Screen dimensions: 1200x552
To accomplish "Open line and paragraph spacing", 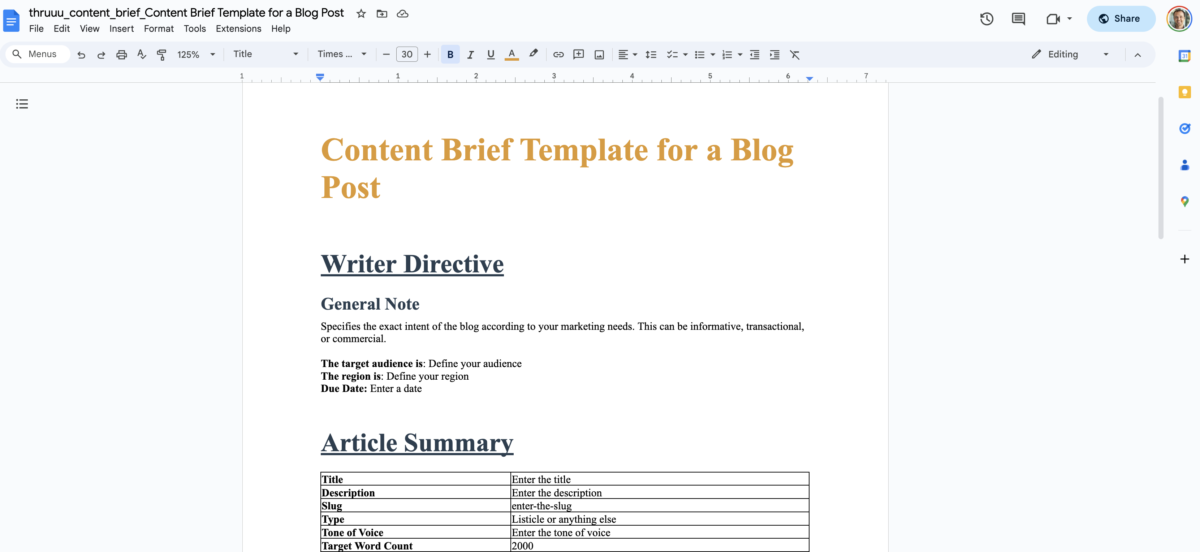I will 651,54.
